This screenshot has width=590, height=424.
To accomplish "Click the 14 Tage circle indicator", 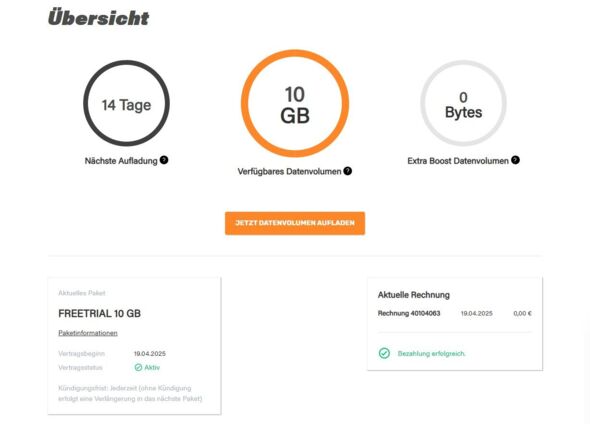I will pos(126,103).
